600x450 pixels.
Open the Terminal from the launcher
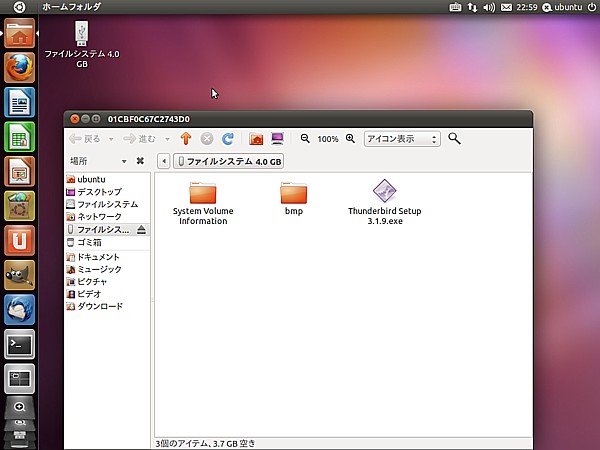(x=19, y=344)
